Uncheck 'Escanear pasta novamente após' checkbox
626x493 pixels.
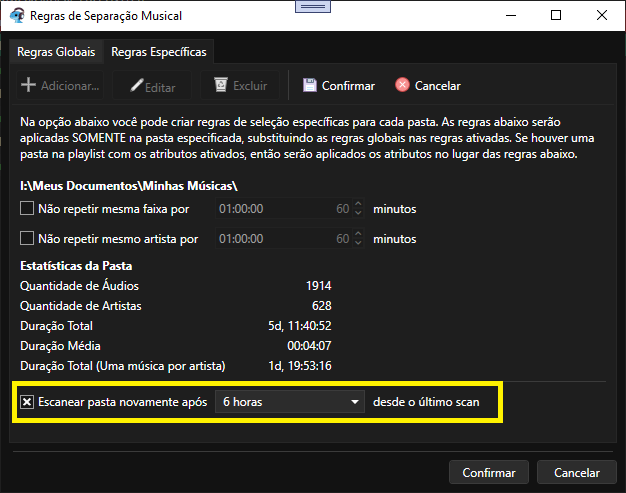[27, 402]
